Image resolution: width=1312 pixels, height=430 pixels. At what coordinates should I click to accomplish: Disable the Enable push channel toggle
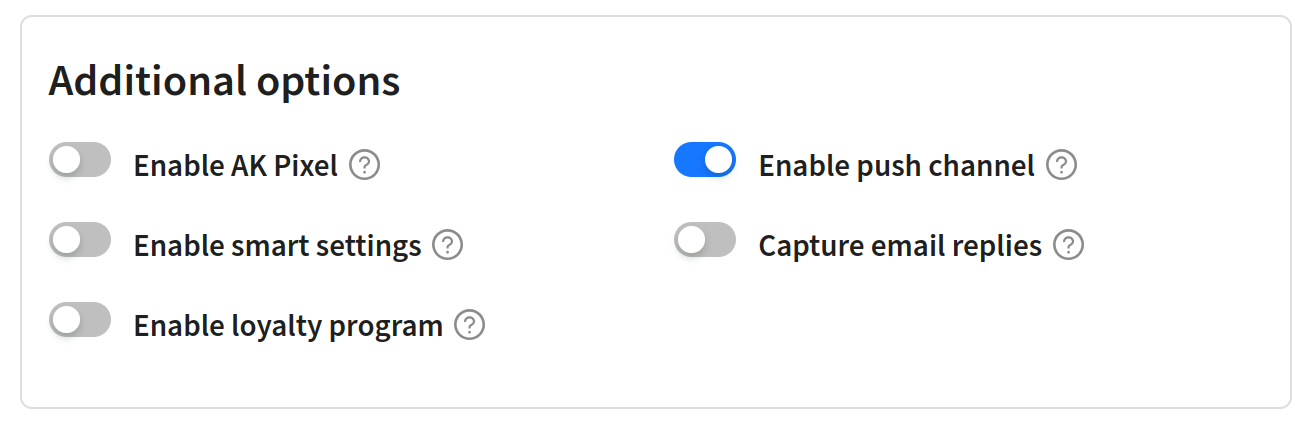(x=705, y=160)
